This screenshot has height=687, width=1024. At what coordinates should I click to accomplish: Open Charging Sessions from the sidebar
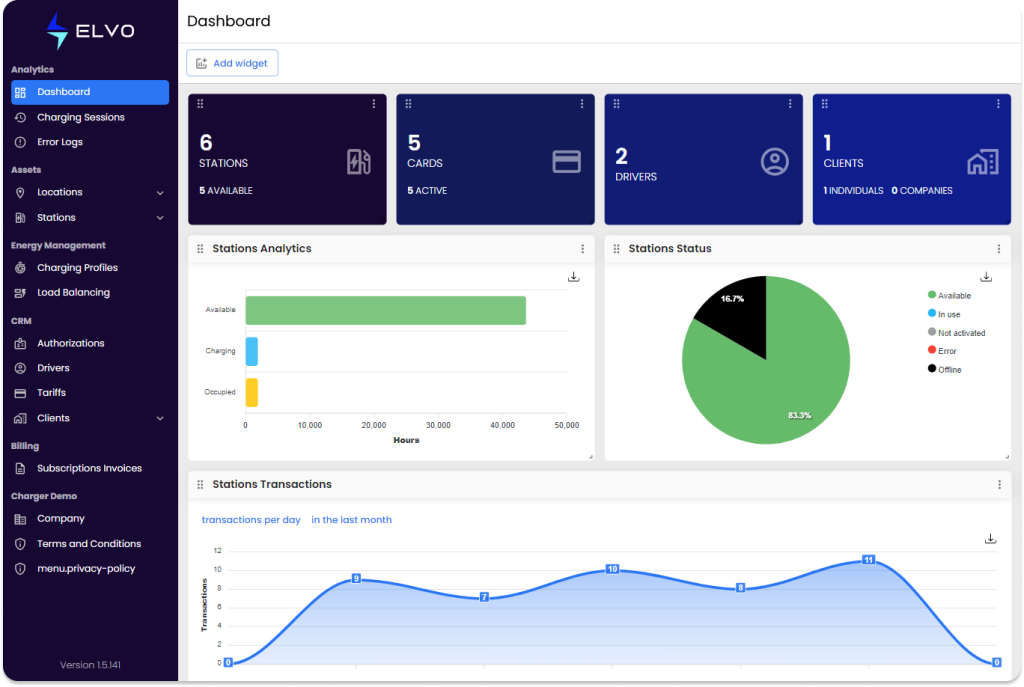[80, 117]
